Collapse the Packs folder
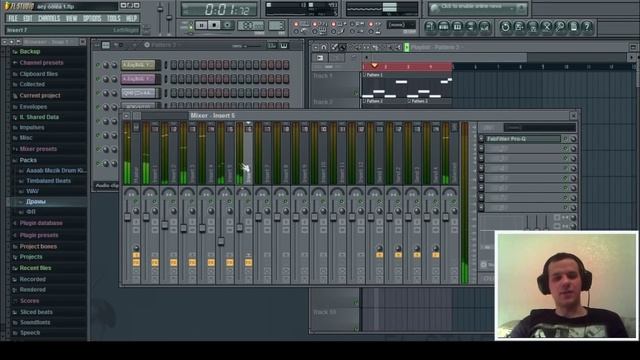 pos(28,160)
